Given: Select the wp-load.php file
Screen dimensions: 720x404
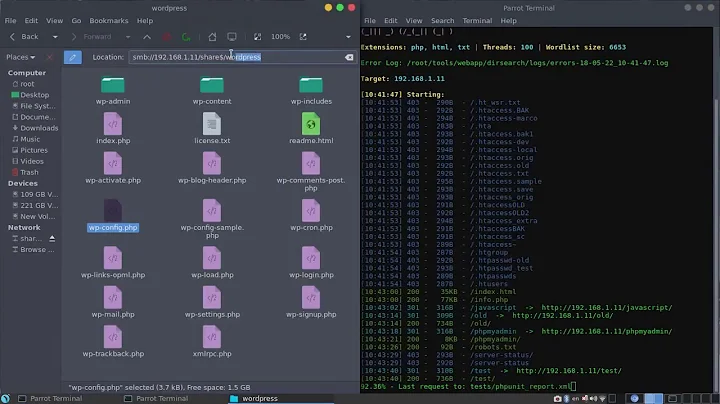Looking at the screenshot, I should 212,263.
